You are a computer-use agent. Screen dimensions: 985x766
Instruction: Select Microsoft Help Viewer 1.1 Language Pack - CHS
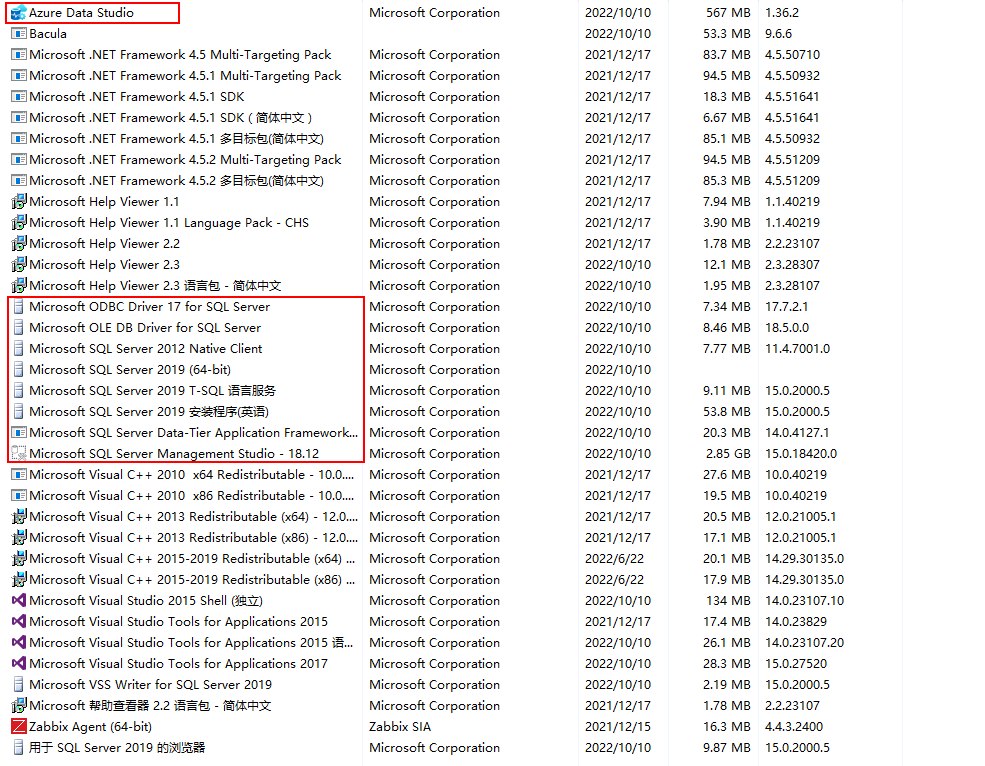(169, 223)
